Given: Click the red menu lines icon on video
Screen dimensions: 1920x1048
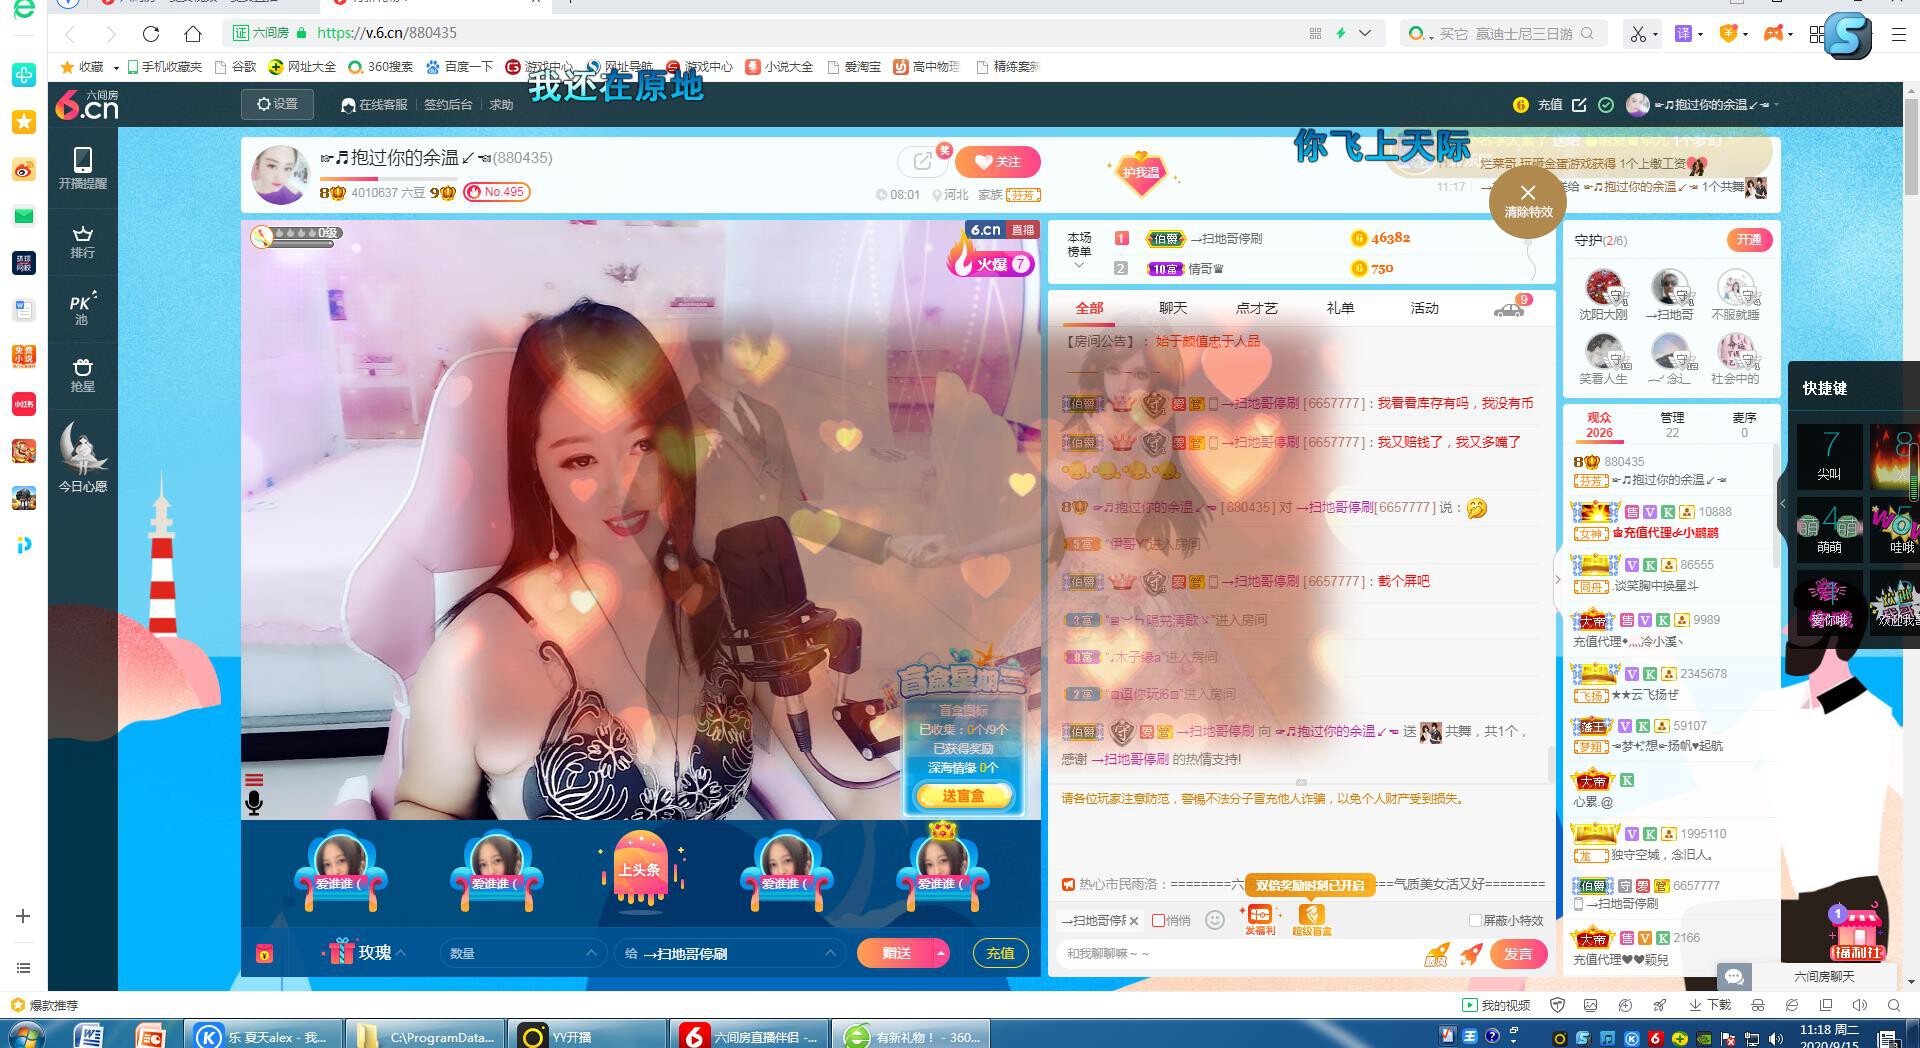Looking at the screenshot, I should point(254,780).
